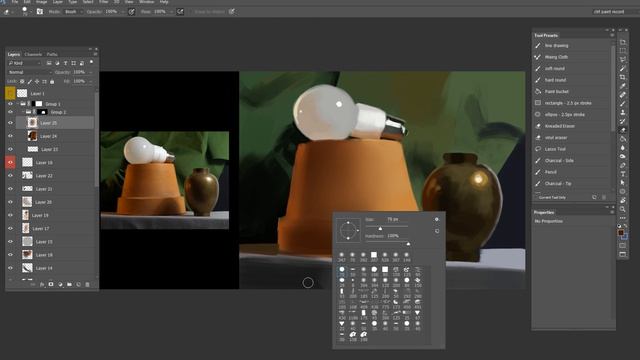Hide Group 1 with its eye icon
The height and width of the screenshot is (360, 640).
[11, 104]
